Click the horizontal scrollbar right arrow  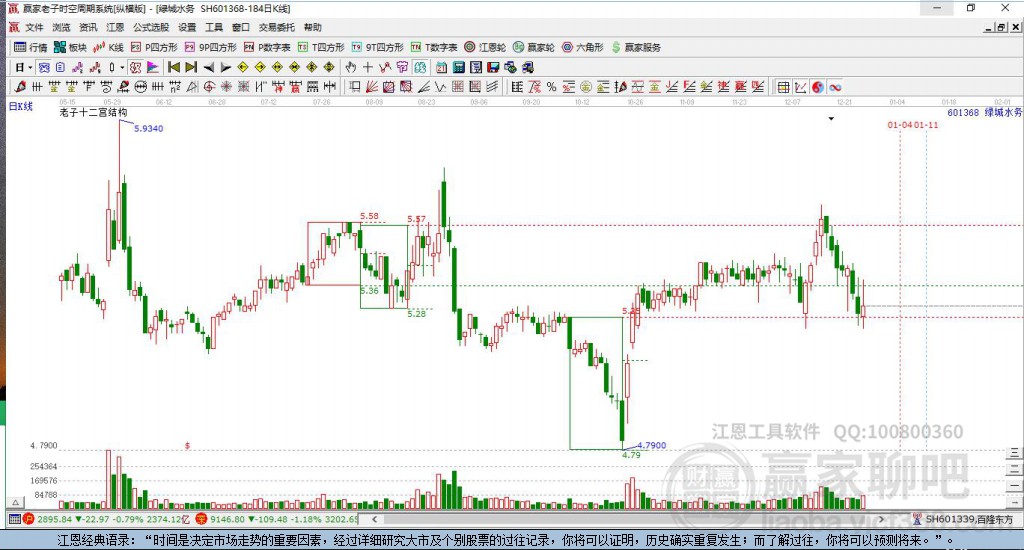[881, 519]
